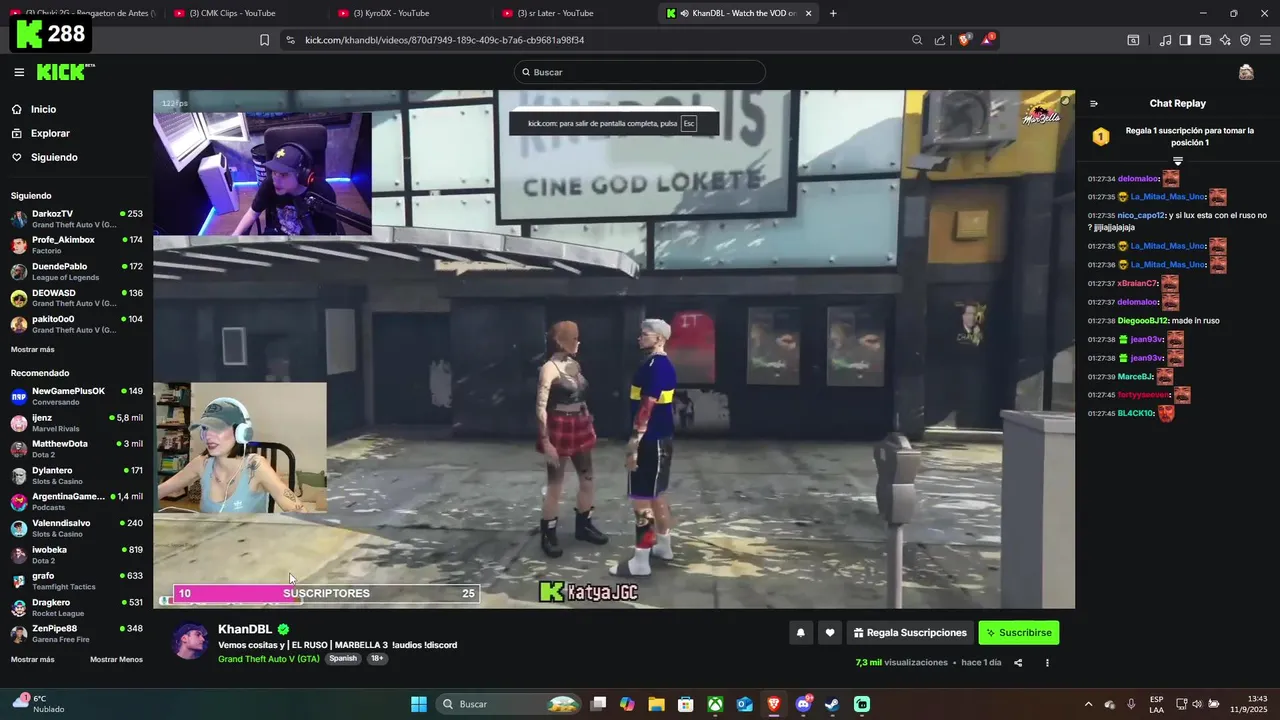Screen dimensions: 1280x720
Task: Open the Brave Wallet icon
Action: [x=1205, y=40]
